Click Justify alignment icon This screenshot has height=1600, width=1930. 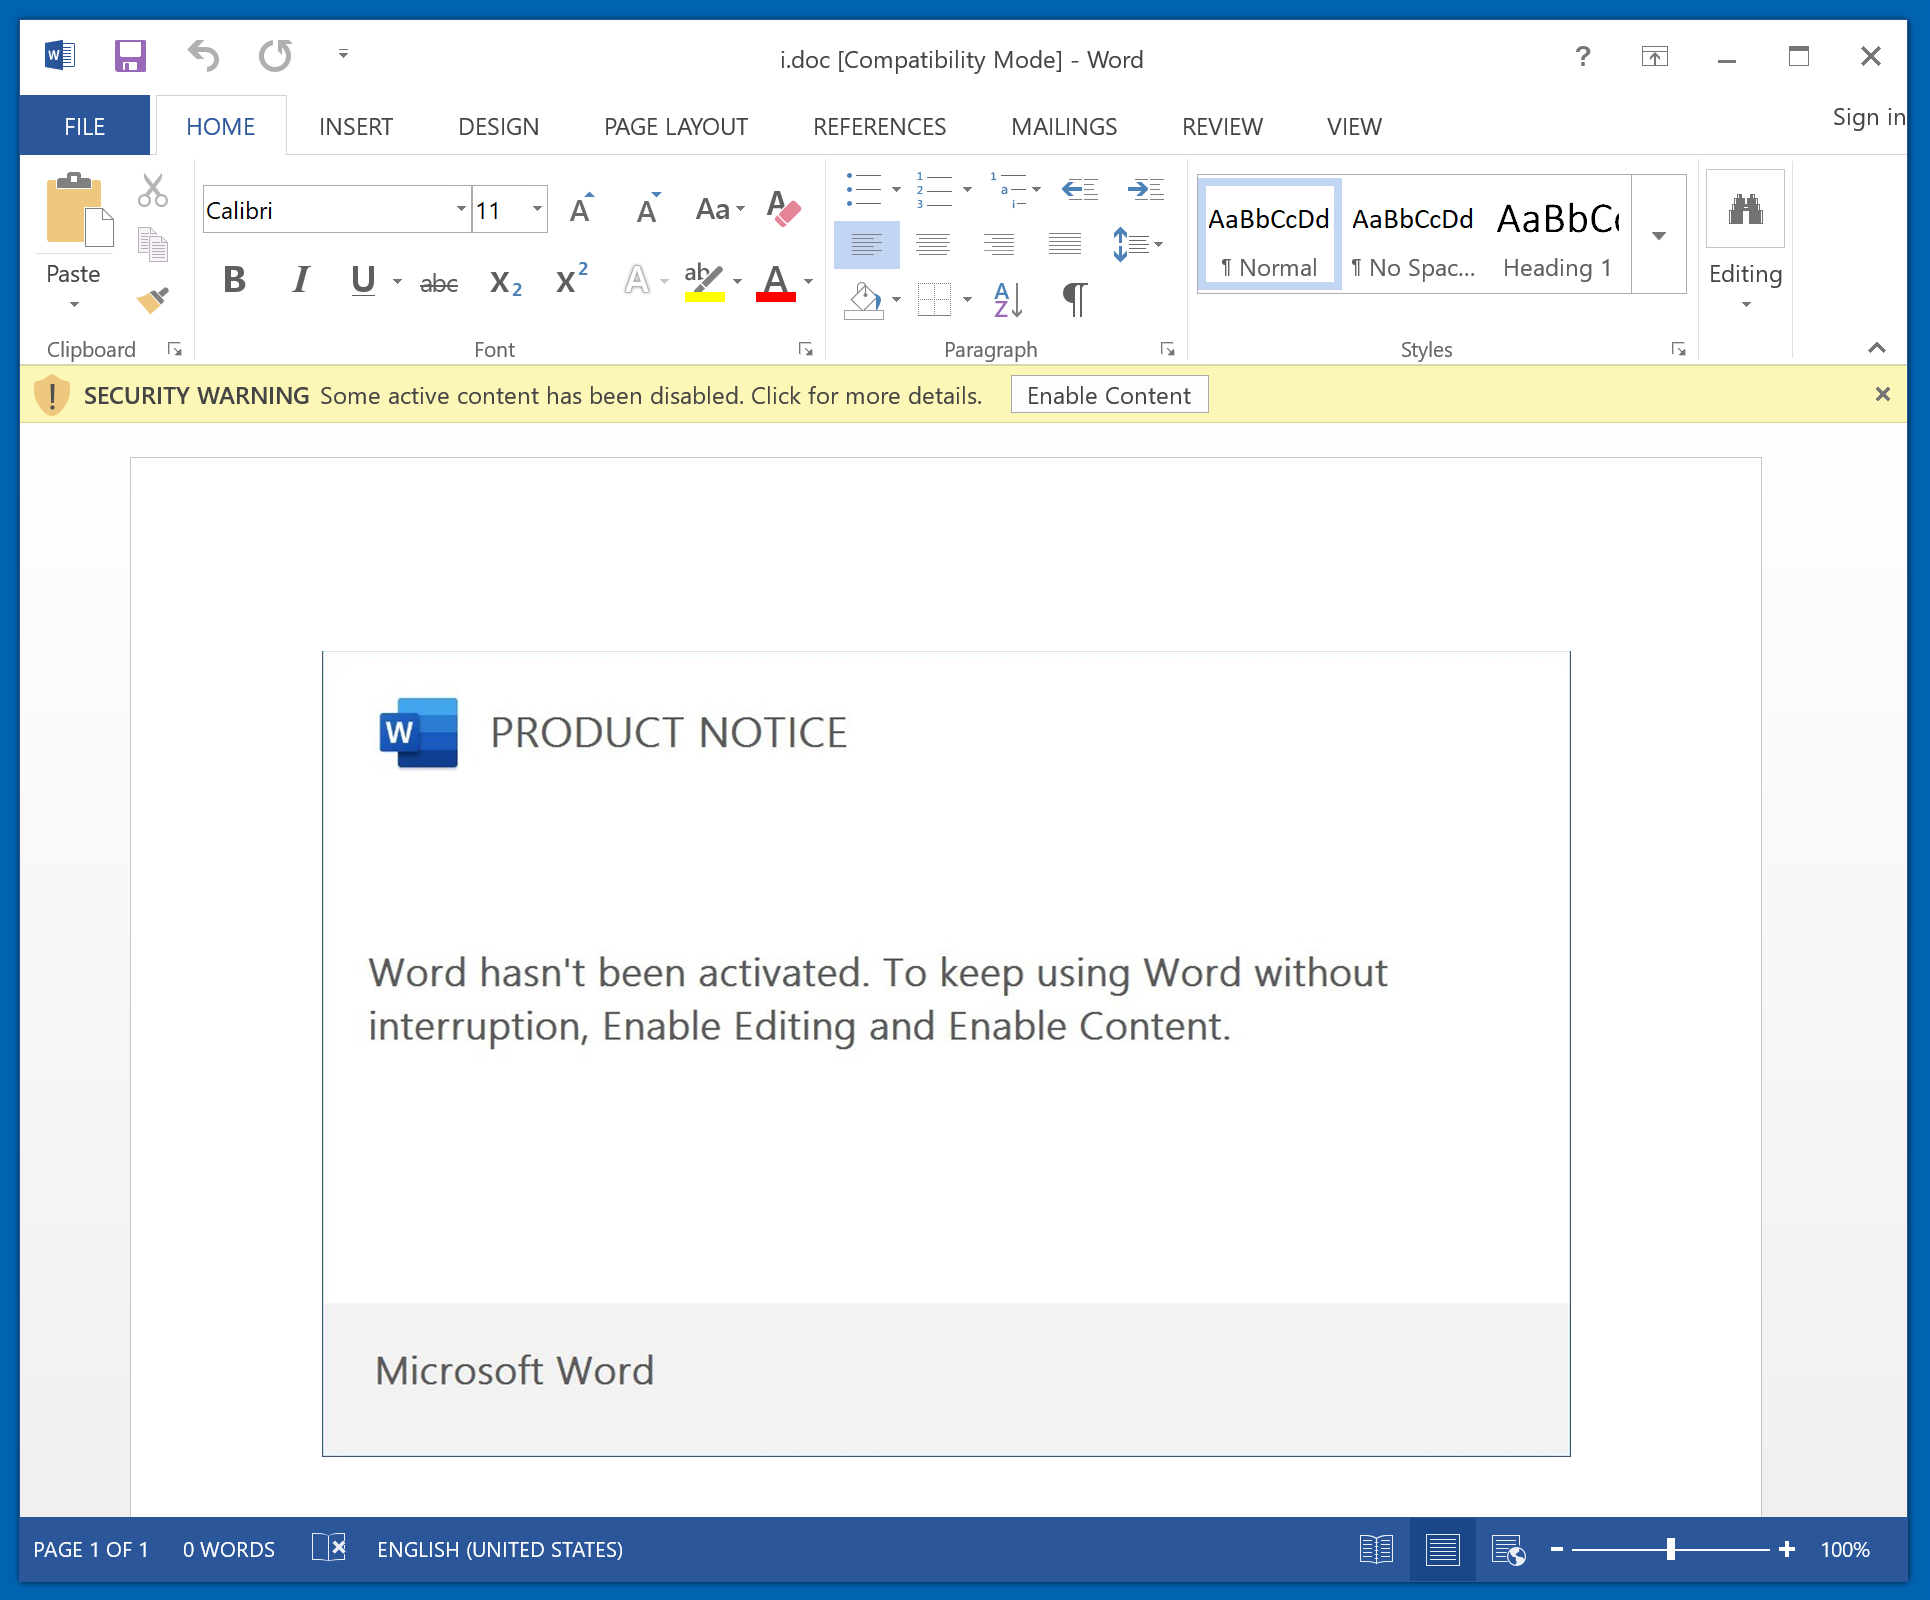(x=1065, y=244)
